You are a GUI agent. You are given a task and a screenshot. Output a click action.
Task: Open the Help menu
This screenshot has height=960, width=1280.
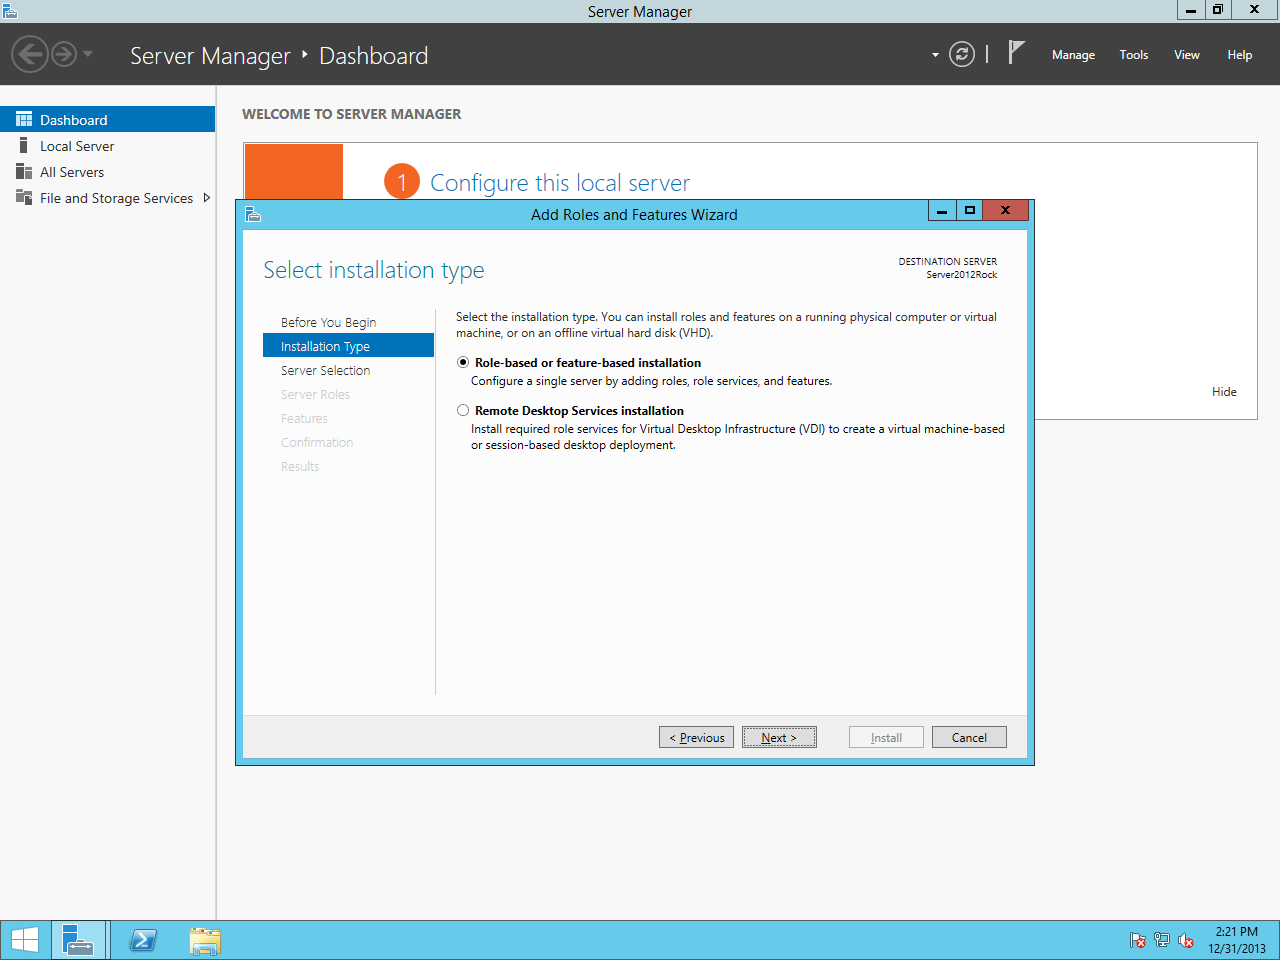[x=1240, y=55]
